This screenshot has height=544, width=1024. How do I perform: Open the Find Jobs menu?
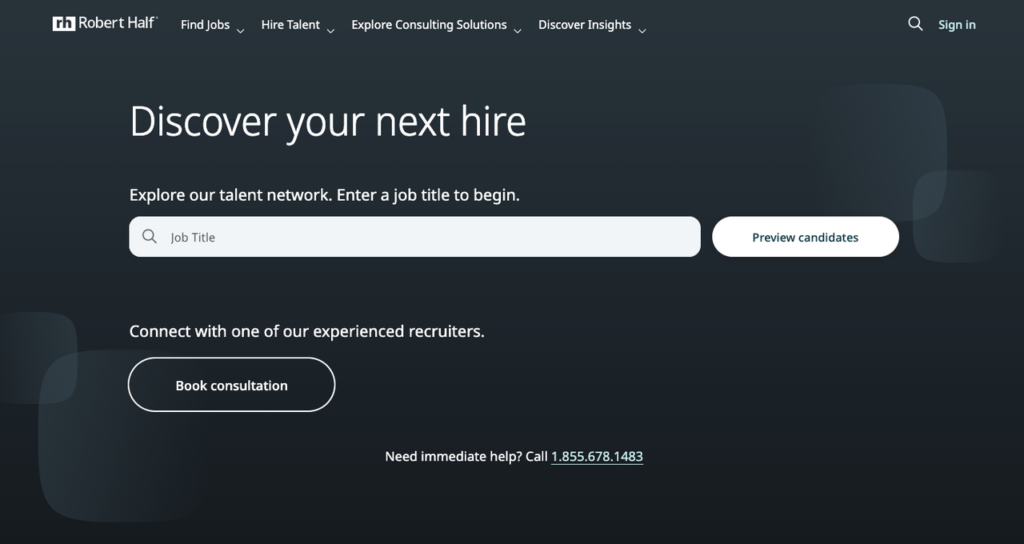[205, 25]
